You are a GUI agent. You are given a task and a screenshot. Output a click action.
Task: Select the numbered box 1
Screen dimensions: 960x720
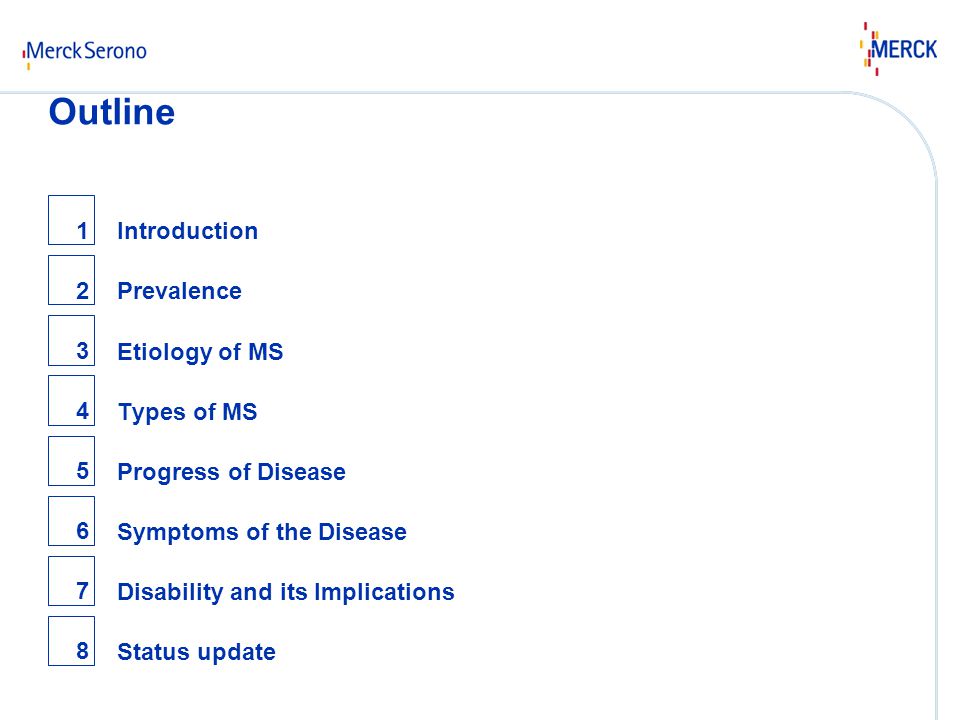[72, 220]
